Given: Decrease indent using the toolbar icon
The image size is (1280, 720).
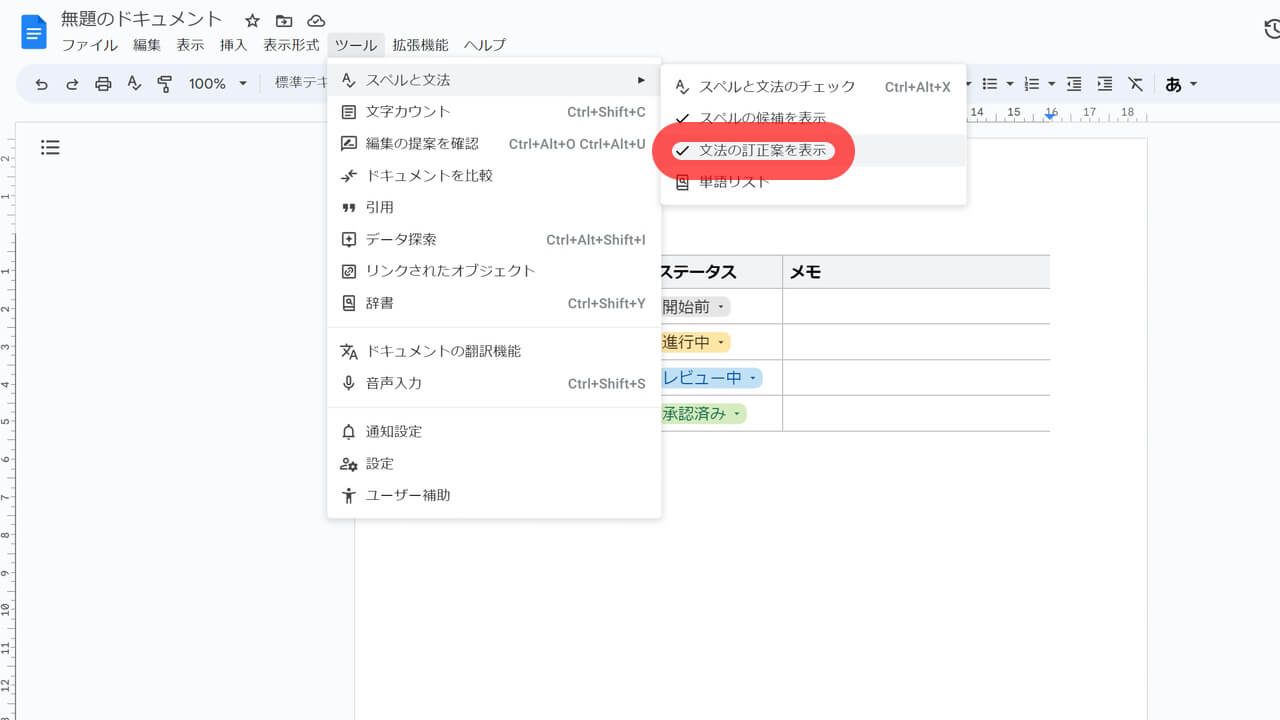Looking at the screenshot, I should [1074, 84].
